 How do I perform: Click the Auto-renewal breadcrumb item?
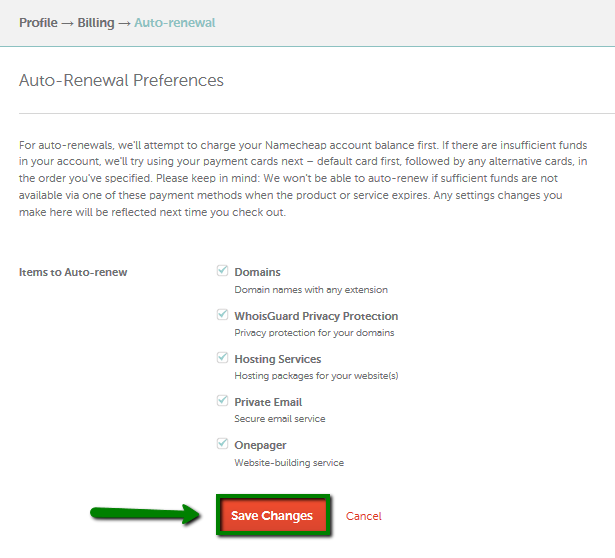pos(174,22)
